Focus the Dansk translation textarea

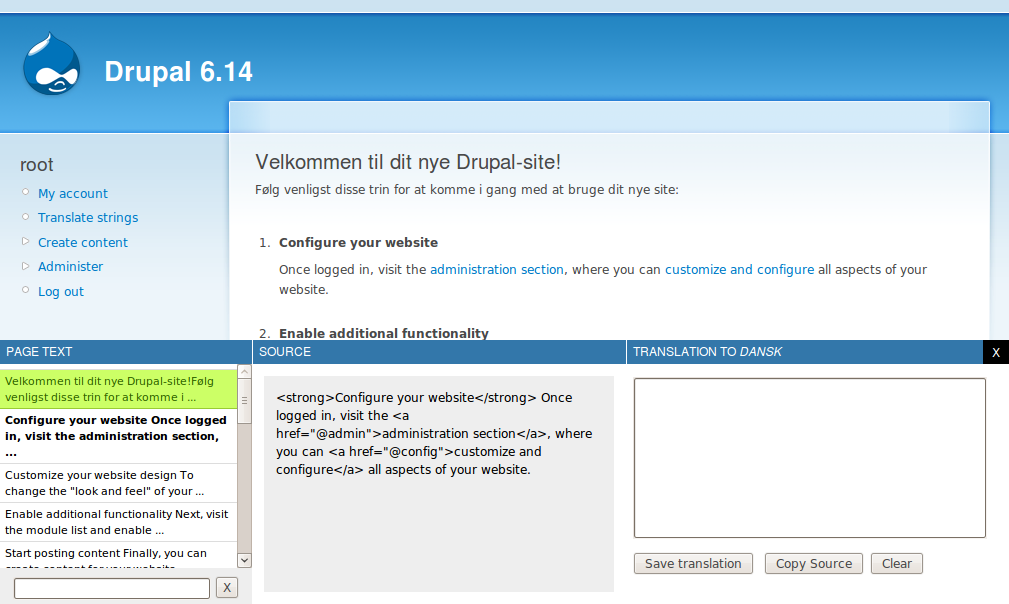810,458
